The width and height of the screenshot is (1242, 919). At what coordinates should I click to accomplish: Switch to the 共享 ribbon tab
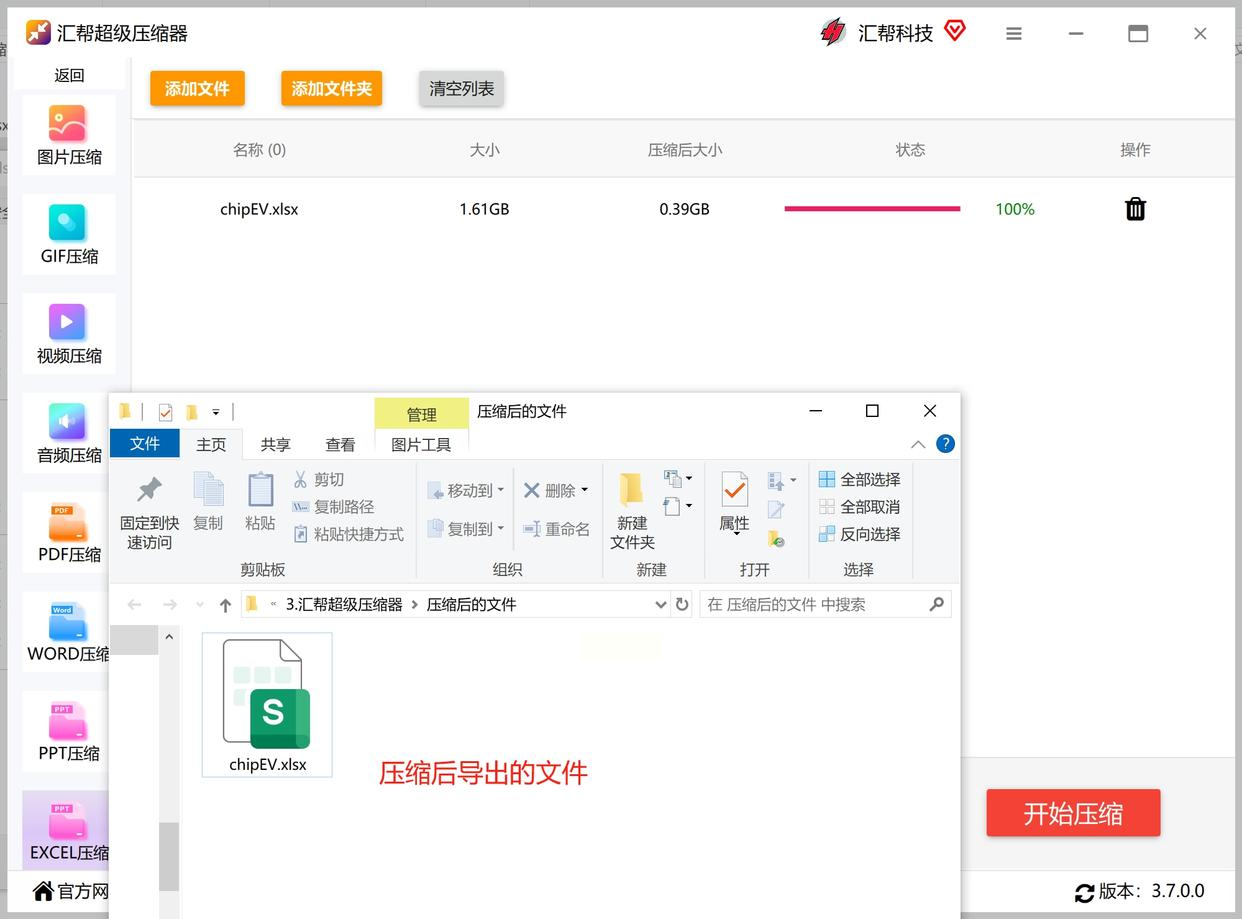(x=275, y=444)
